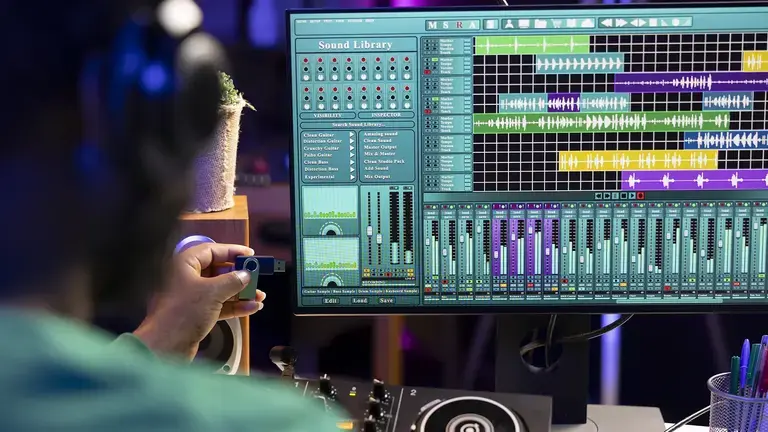The width and height of the screenshot is (768, 432).
Task: Click the right fader handle in Sound Library panel
Action: [x=379, y=238]
